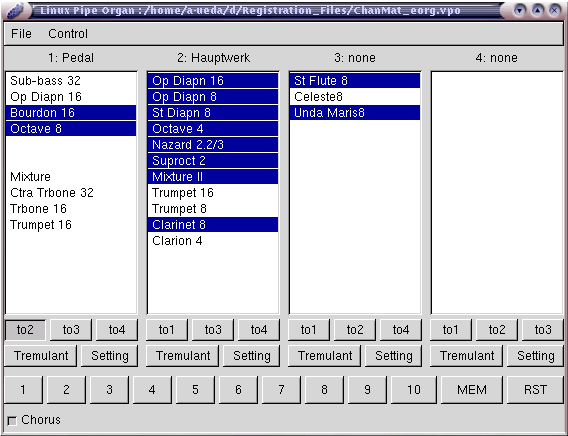Click the MEM memory button
568x436 pixels.
point(472,390)
